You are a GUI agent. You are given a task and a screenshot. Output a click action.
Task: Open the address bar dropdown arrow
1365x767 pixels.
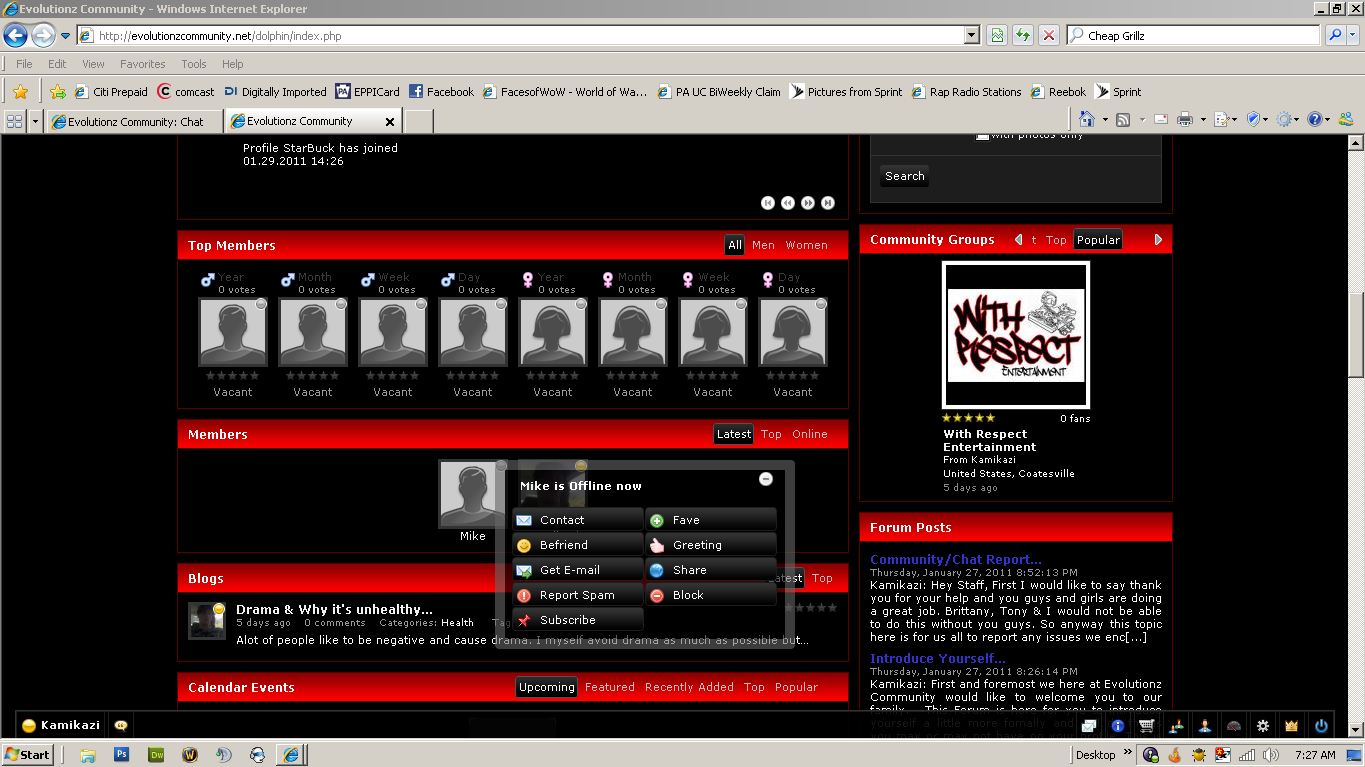[x=971, y=35]
